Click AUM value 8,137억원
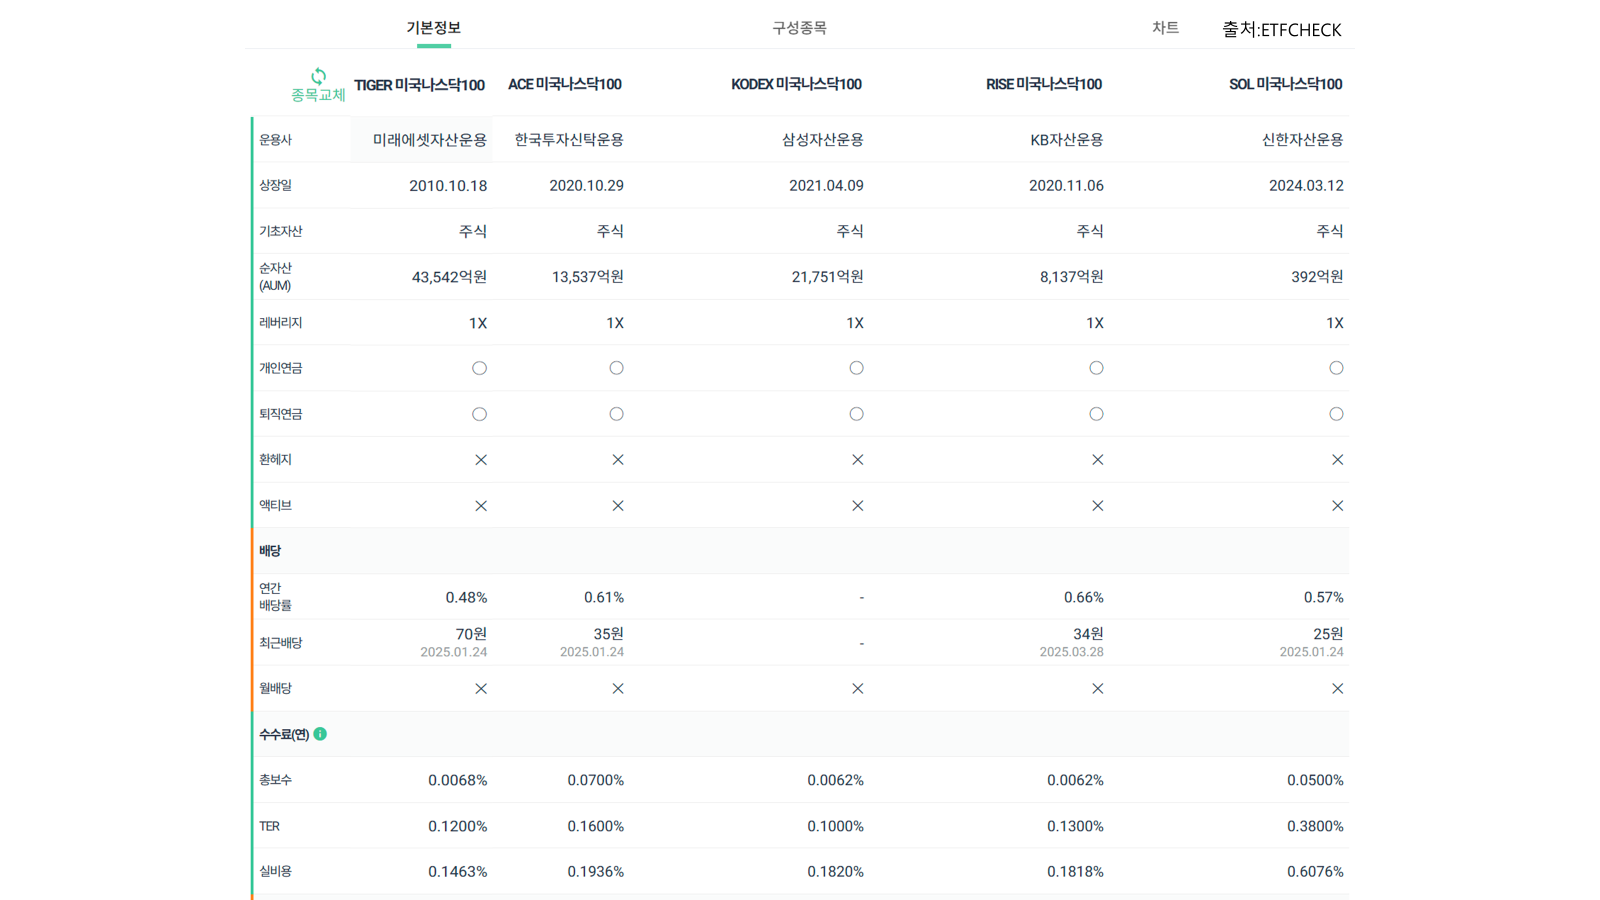1600x900 pixels. 1072,277
